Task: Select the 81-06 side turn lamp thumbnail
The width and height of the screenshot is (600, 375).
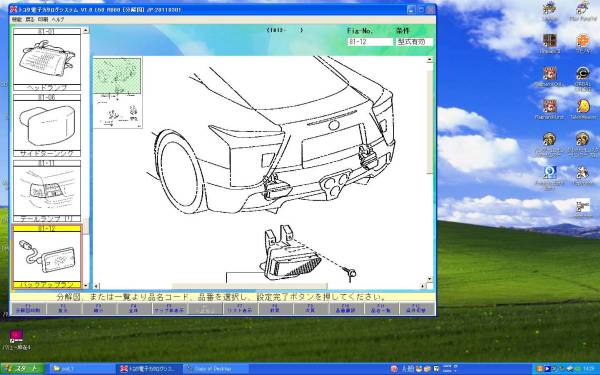Action: [x=47, y=126]
